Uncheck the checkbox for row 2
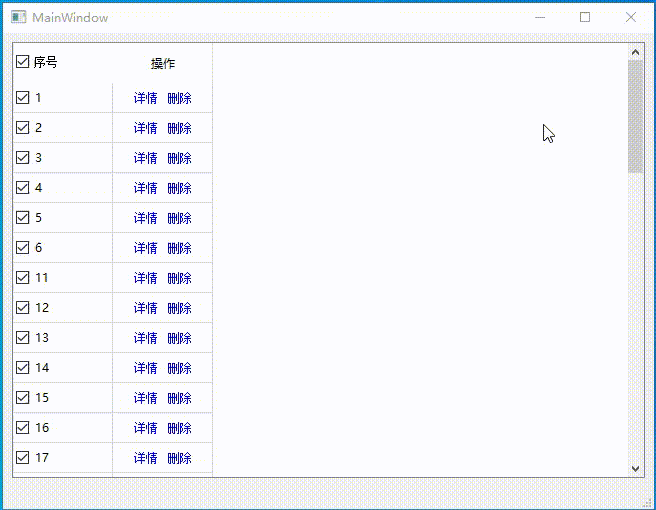Screen dimensions: 656x510 pos(23,128)
